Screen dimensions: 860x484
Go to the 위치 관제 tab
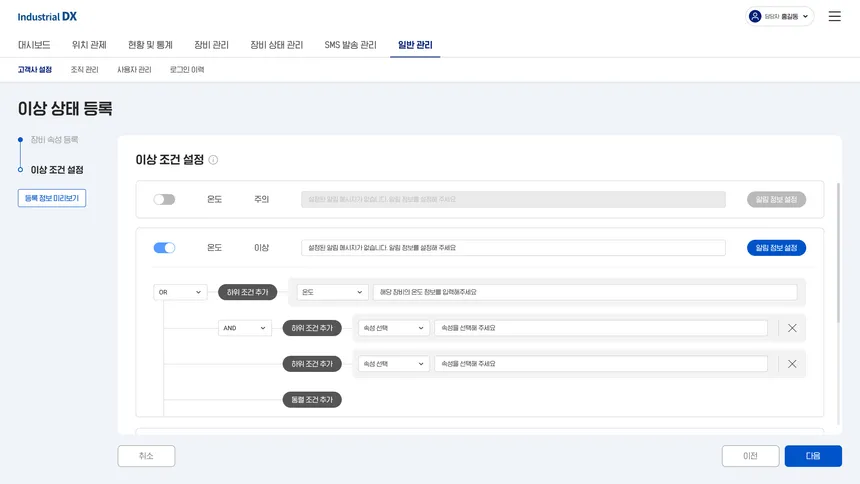click(x=89, y=45)
